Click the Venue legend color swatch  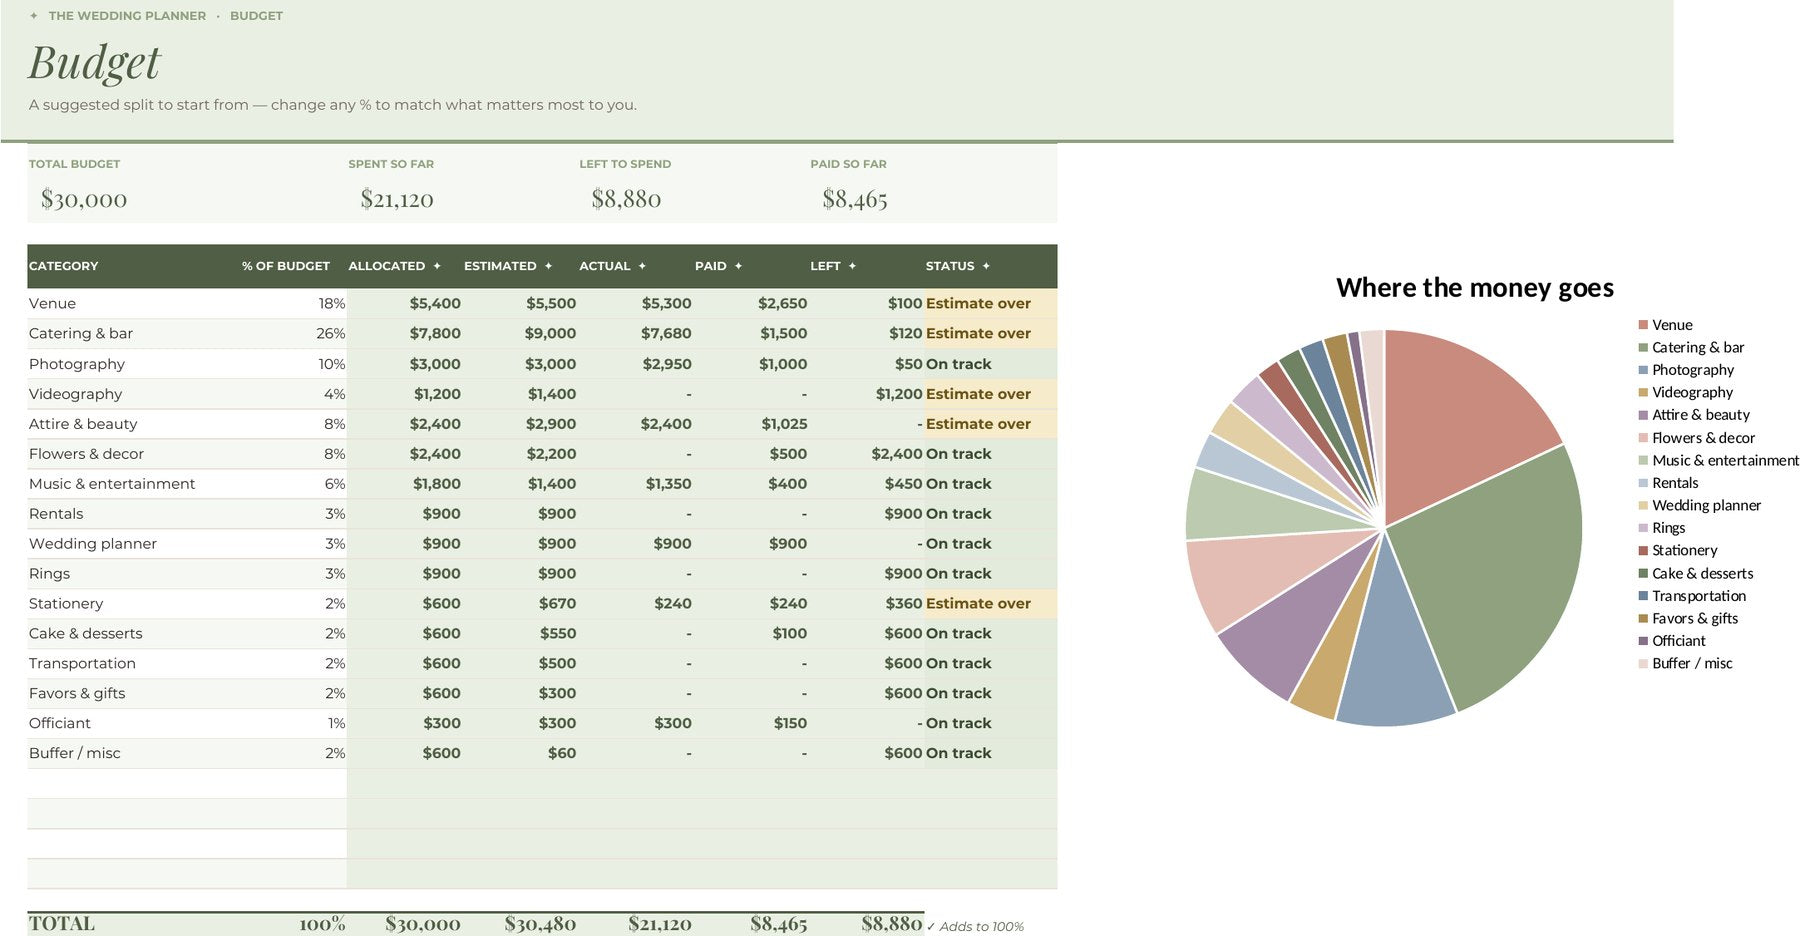[1643, 325]
